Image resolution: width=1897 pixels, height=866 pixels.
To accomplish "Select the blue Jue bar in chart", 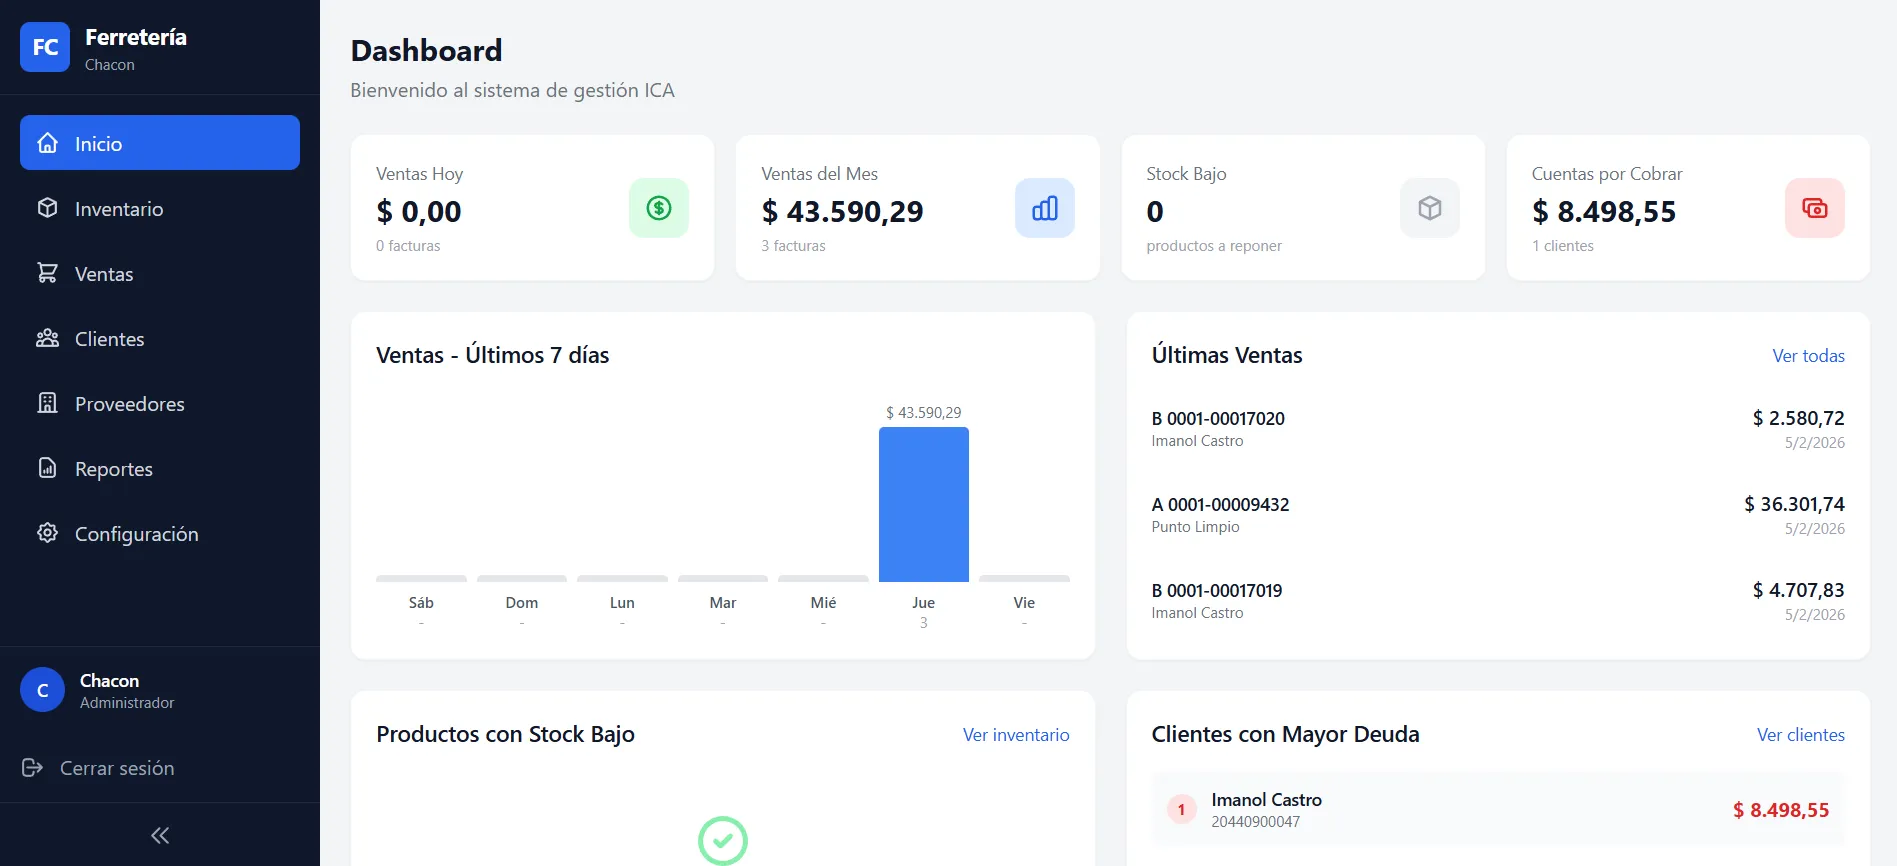I will coord(923,505).
